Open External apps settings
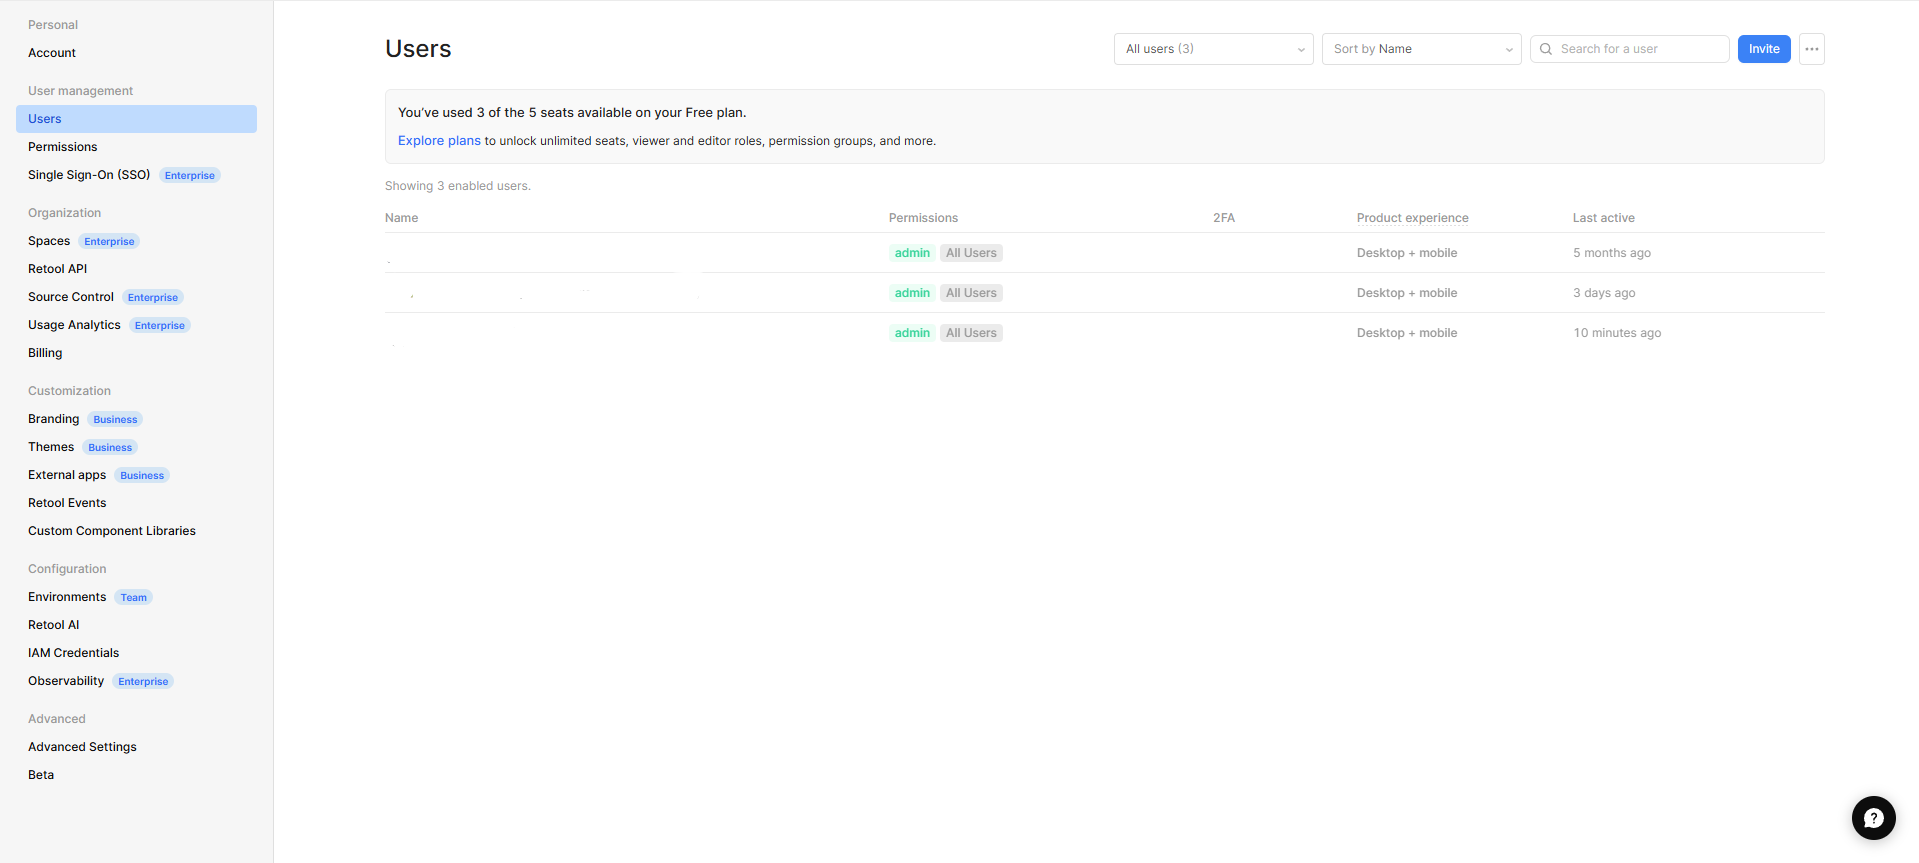Screen dimensions: 1919x863 click(x=67, y=475)
